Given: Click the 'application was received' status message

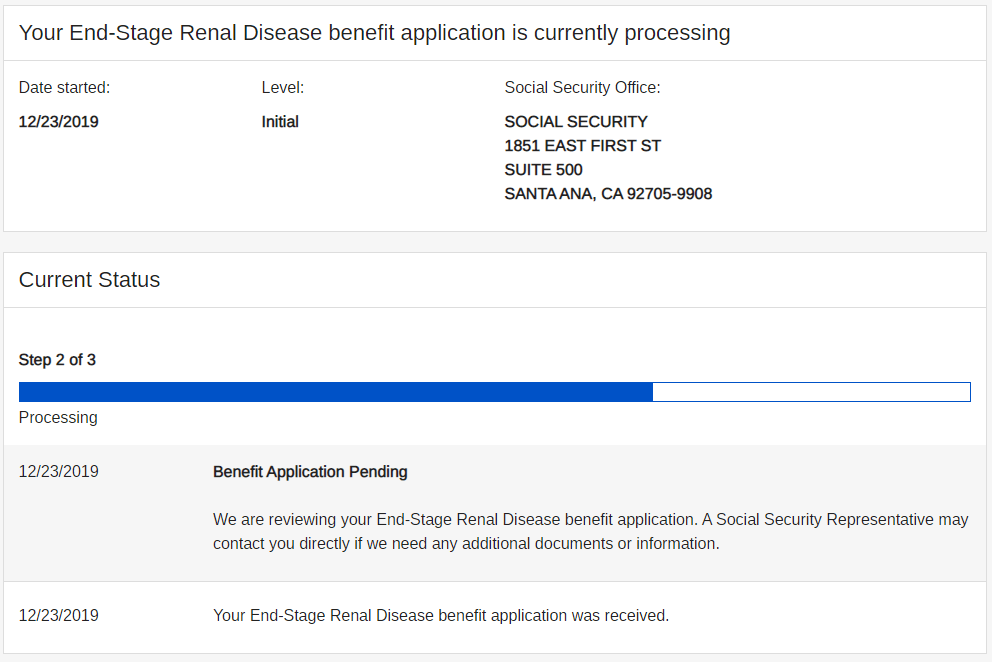Looking at the screenshot, I should (x=441, y=616).
